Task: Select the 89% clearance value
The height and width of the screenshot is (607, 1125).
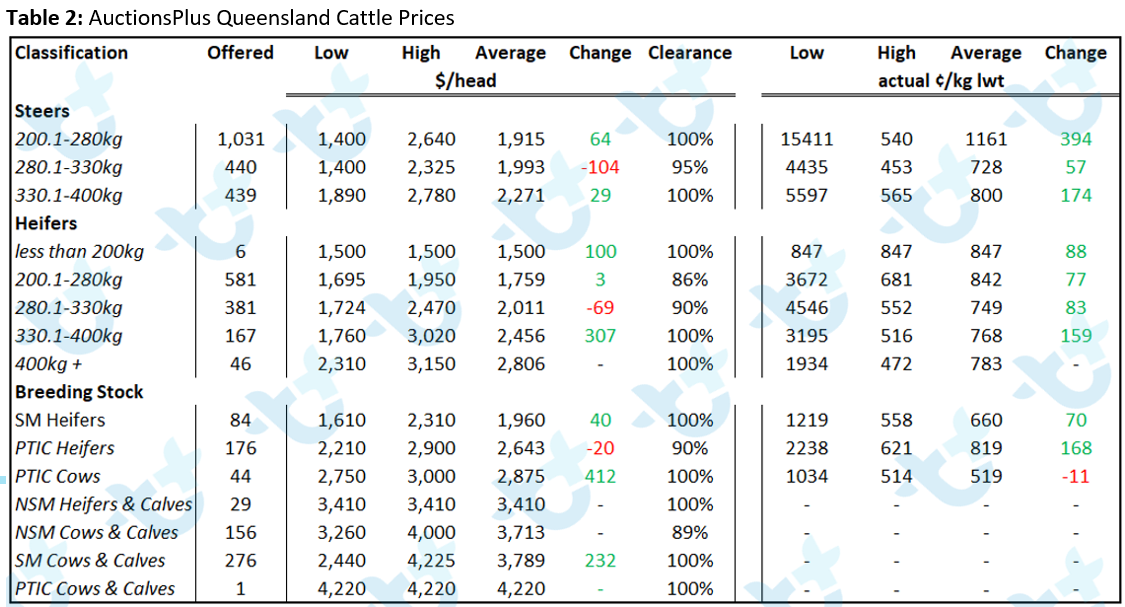Action: 690,532
